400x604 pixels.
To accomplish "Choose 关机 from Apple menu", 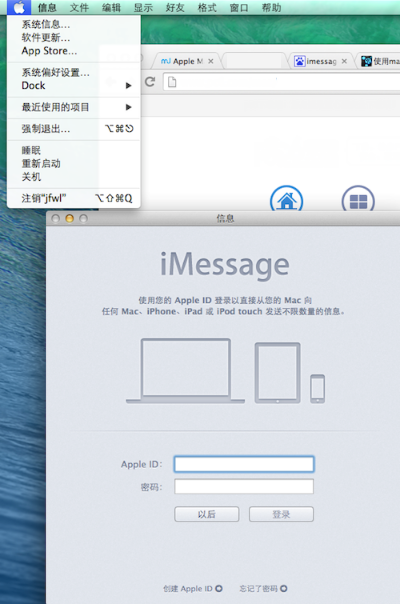I will click(x=74, y=176).
